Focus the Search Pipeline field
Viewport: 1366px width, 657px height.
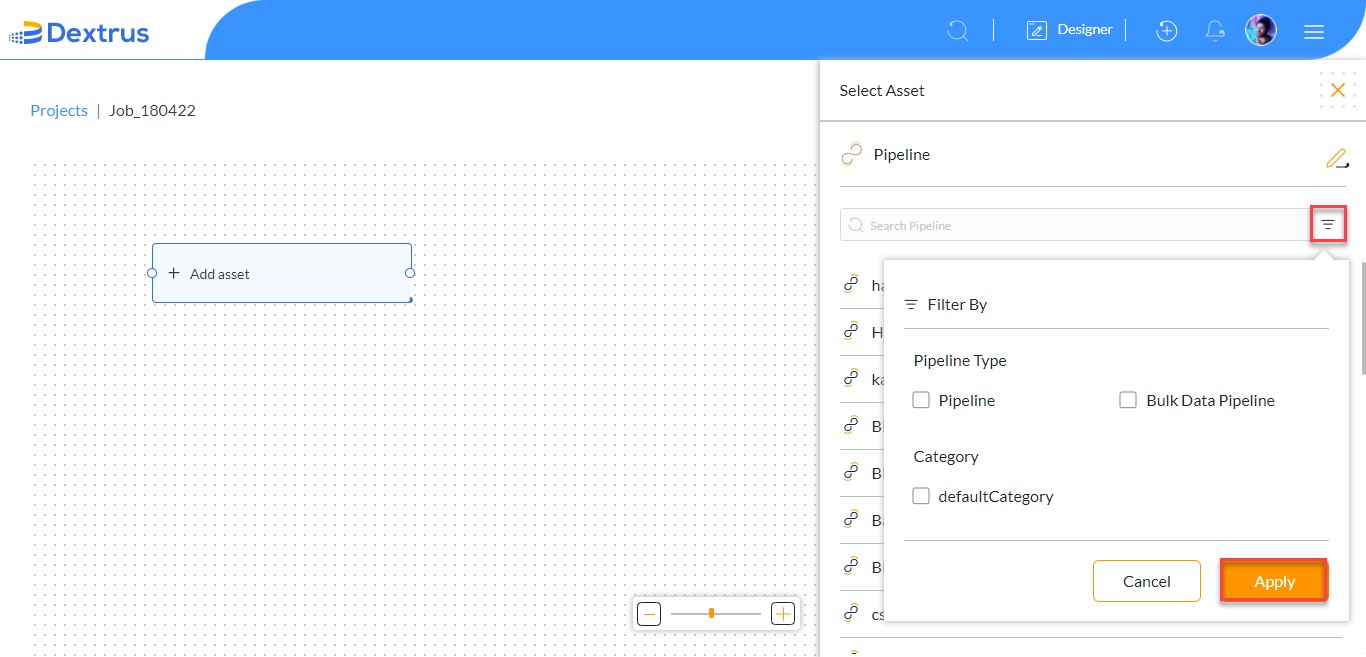[x=1075, y=225]
